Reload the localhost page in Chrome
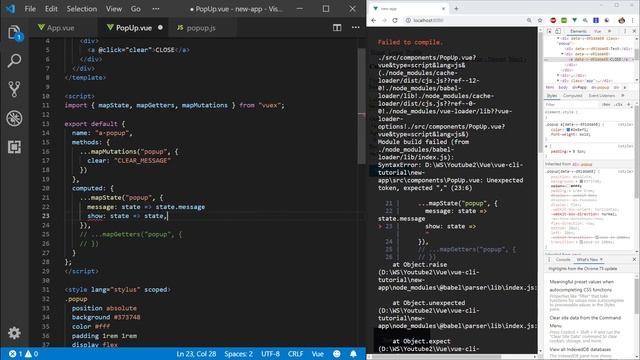This screenshot has width=640, height=360. coord(395,20)
